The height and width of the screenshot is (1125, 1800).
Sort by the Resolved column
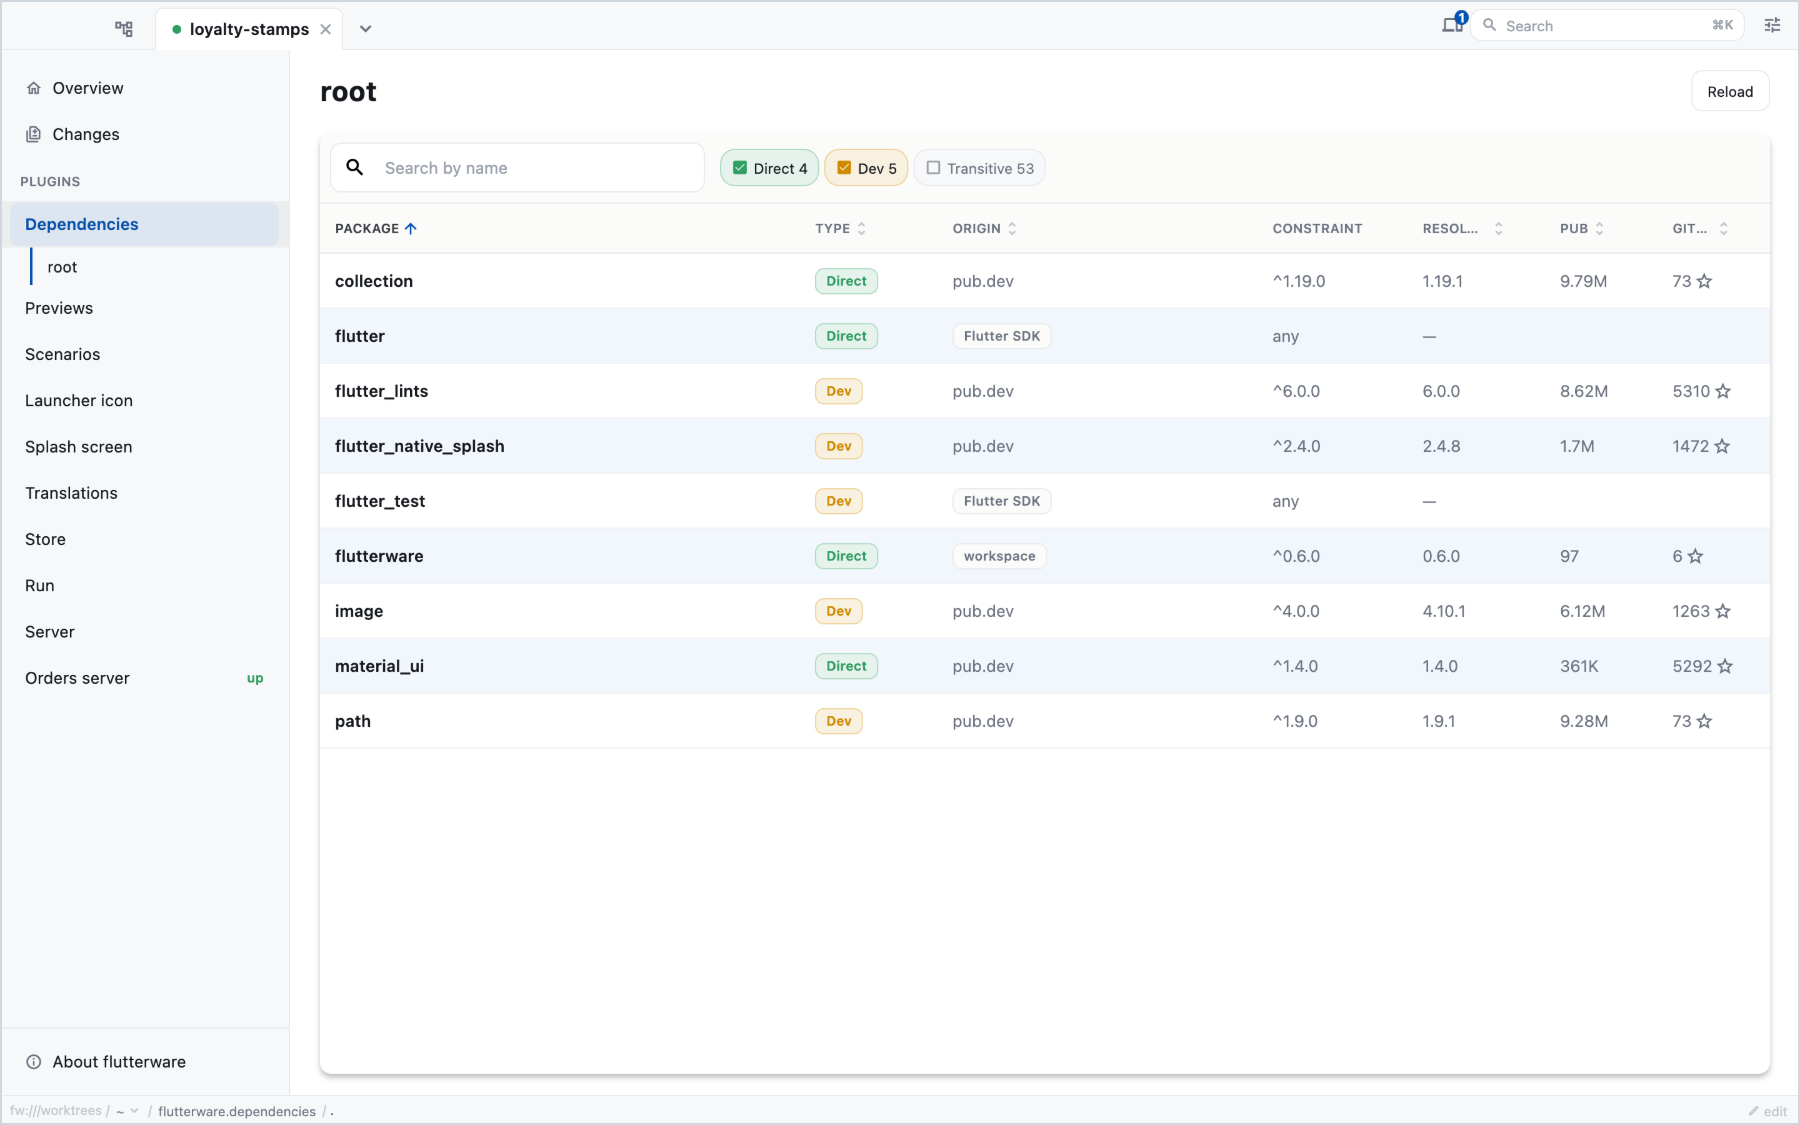click(1462, 228)
